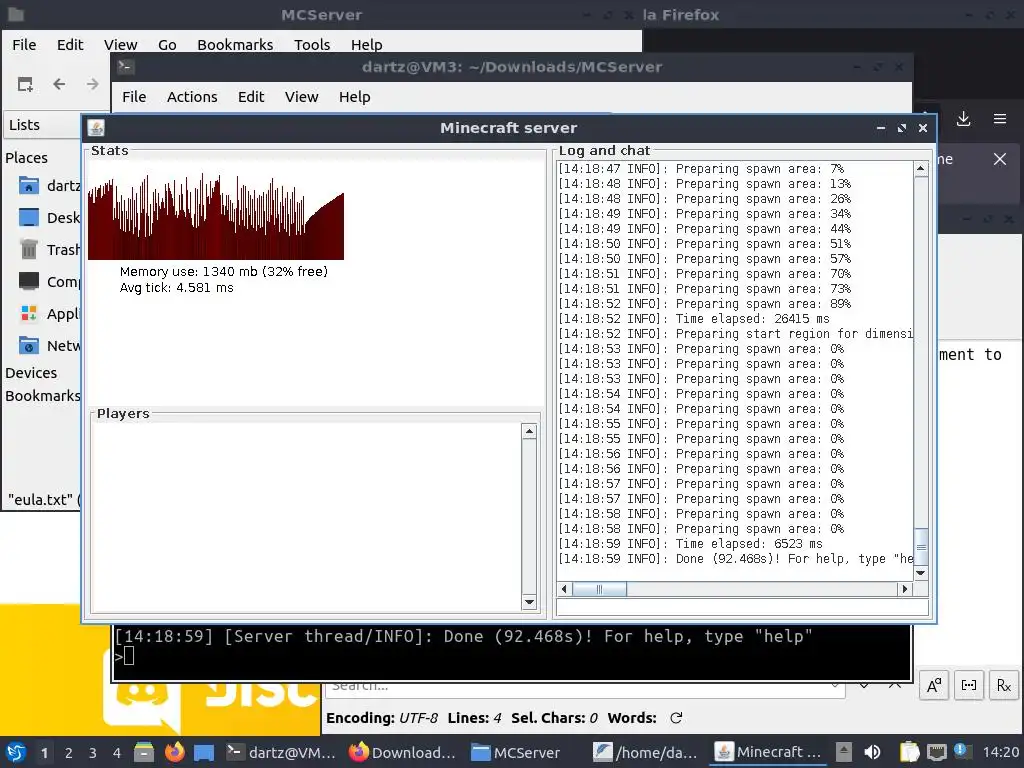Launch Firefox from the panel quick launcher
1024x768 pixels.
(x=174, y=752)
